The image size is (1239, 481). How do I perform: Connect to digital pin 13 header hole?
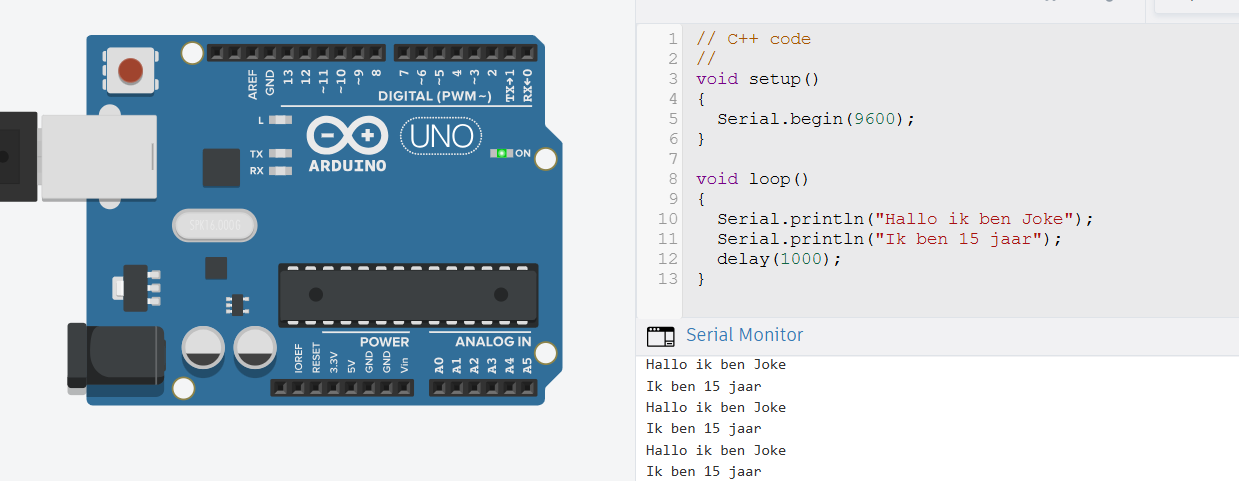287,51
